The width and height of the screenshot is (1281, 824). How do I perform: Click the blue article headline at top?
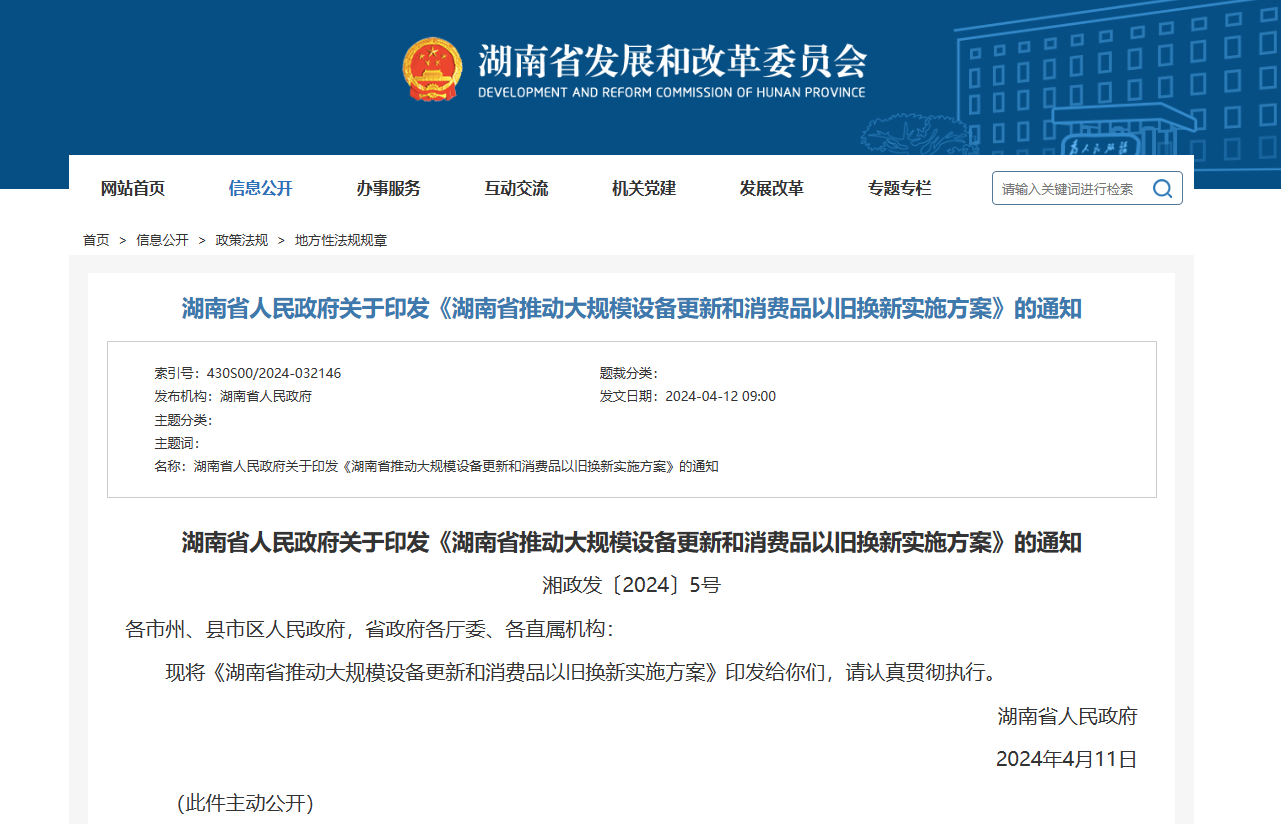pyautogui.click(x=631, y=308)
